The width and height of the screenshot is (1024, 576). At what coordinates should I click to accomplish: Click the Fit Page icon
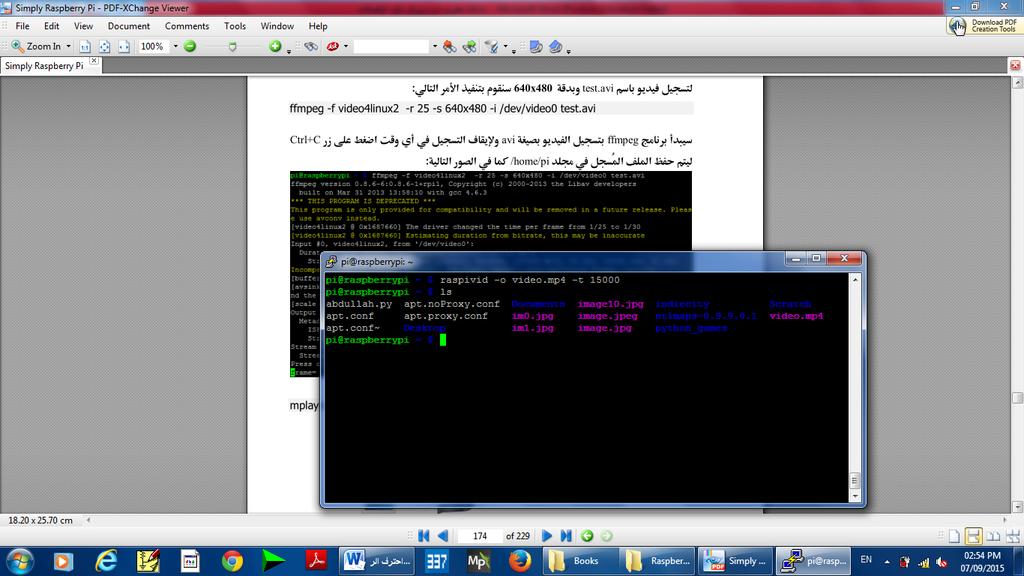(x=104, y=46)
